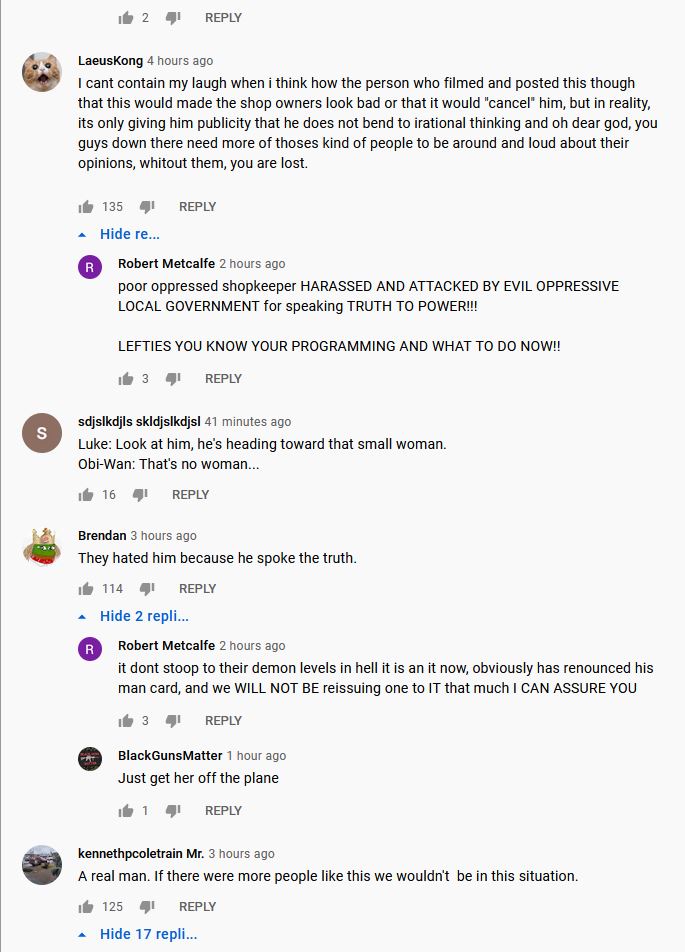685x952 pixels.
Task: Open the '41 minutes ago' timestamp link
Action: coord(248,422)
